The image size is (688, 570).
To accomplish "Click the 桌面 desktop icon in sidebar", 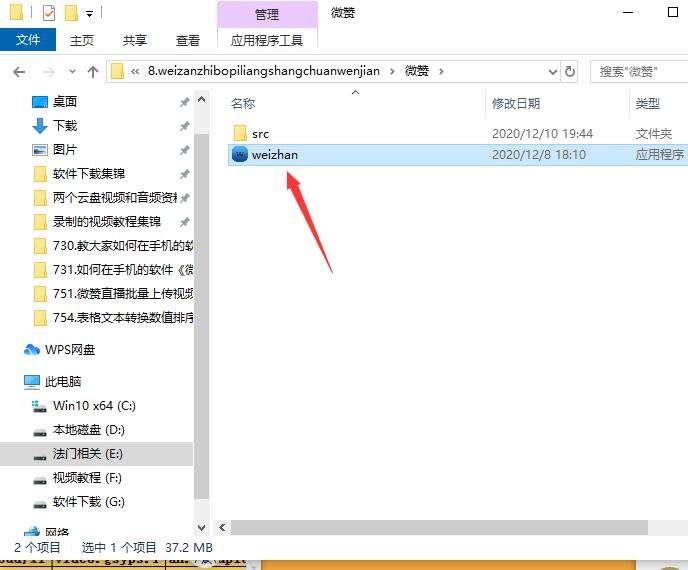I will point(40,102).
